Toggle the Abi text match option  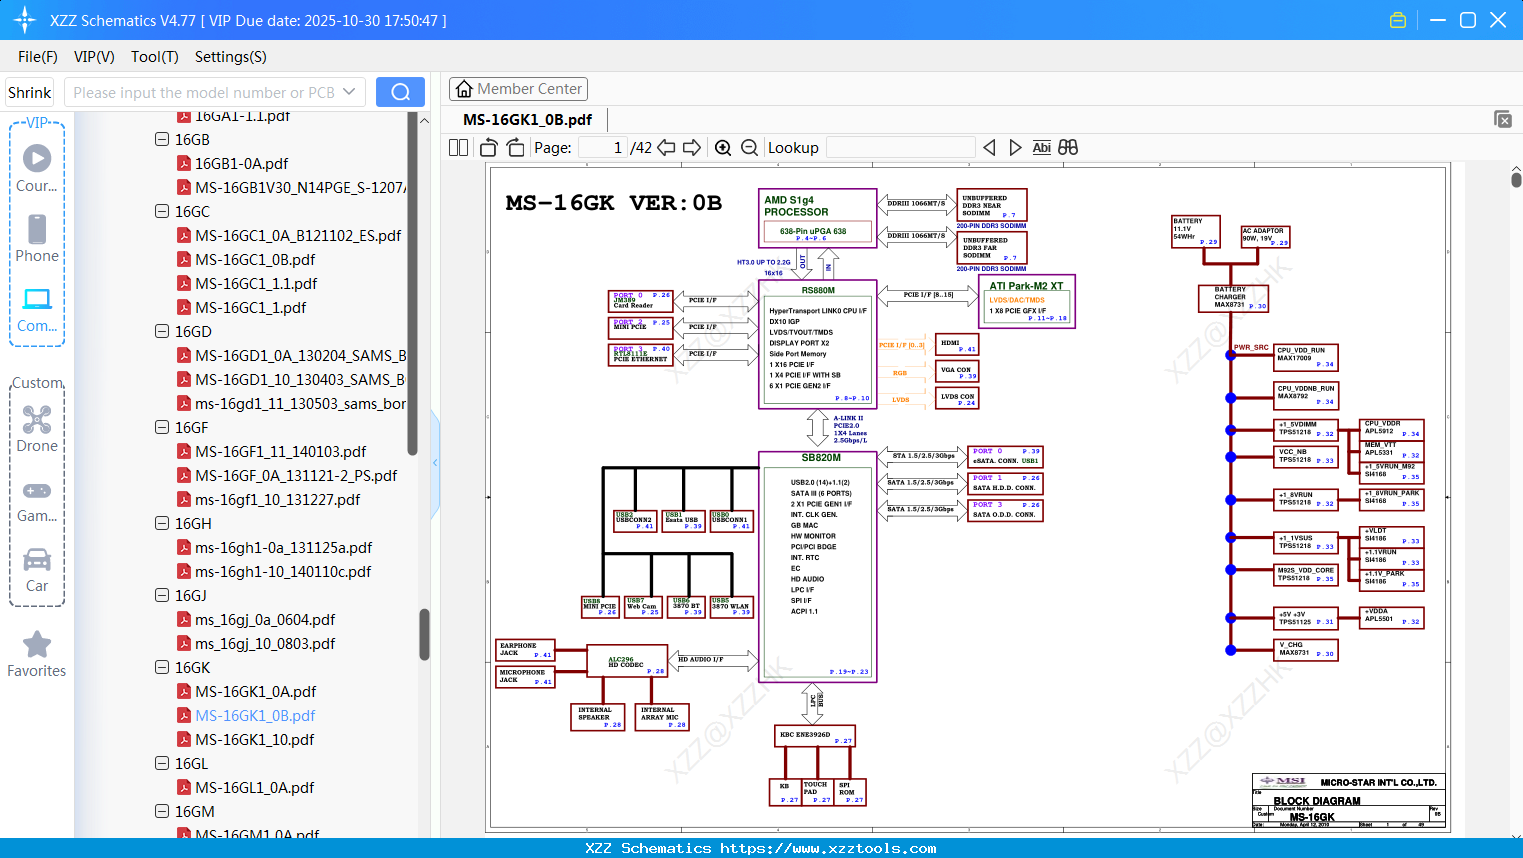point(1041,148)
